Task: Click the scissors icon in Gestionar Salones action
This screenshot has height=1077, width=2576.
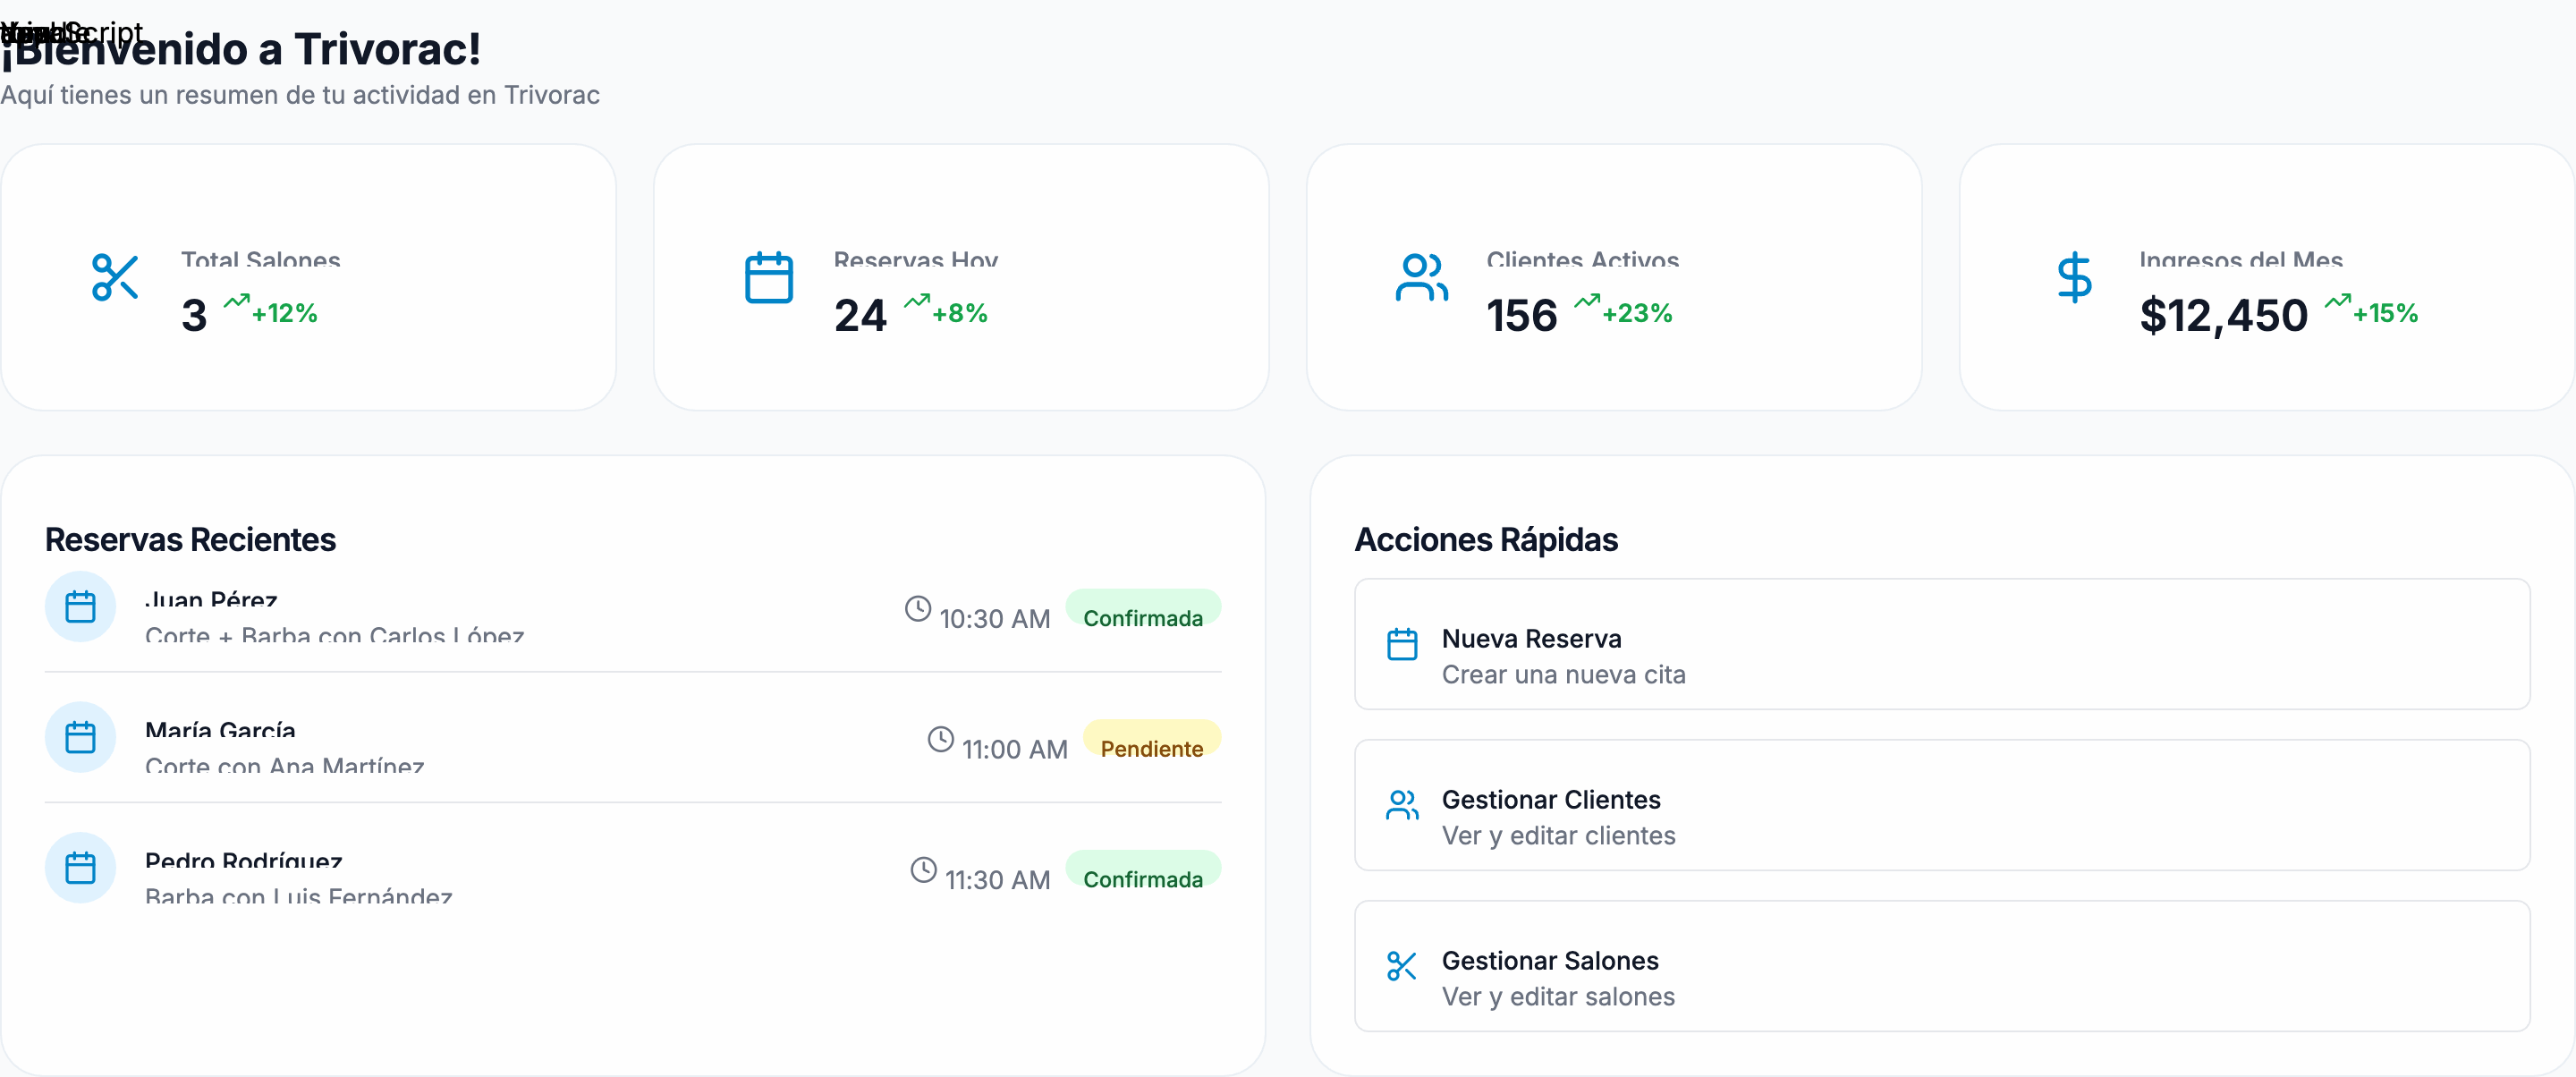Action: pyautogui.click(x=1402, y=966)
